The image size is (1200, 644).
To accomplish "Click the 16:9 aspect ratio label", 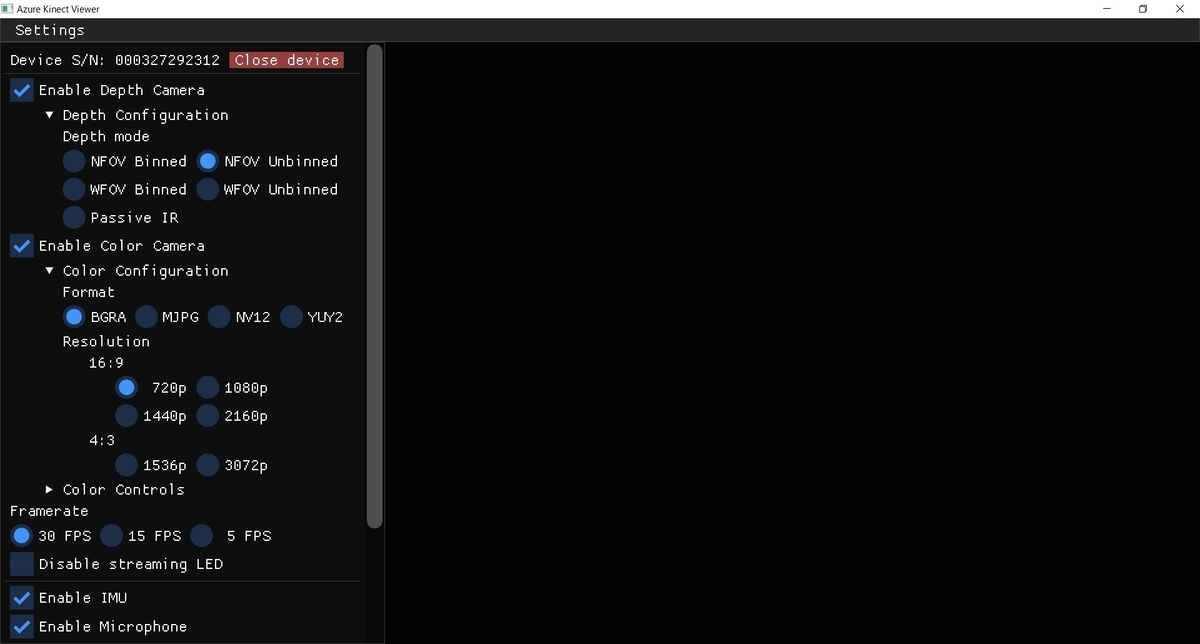I will pos(106,363).
